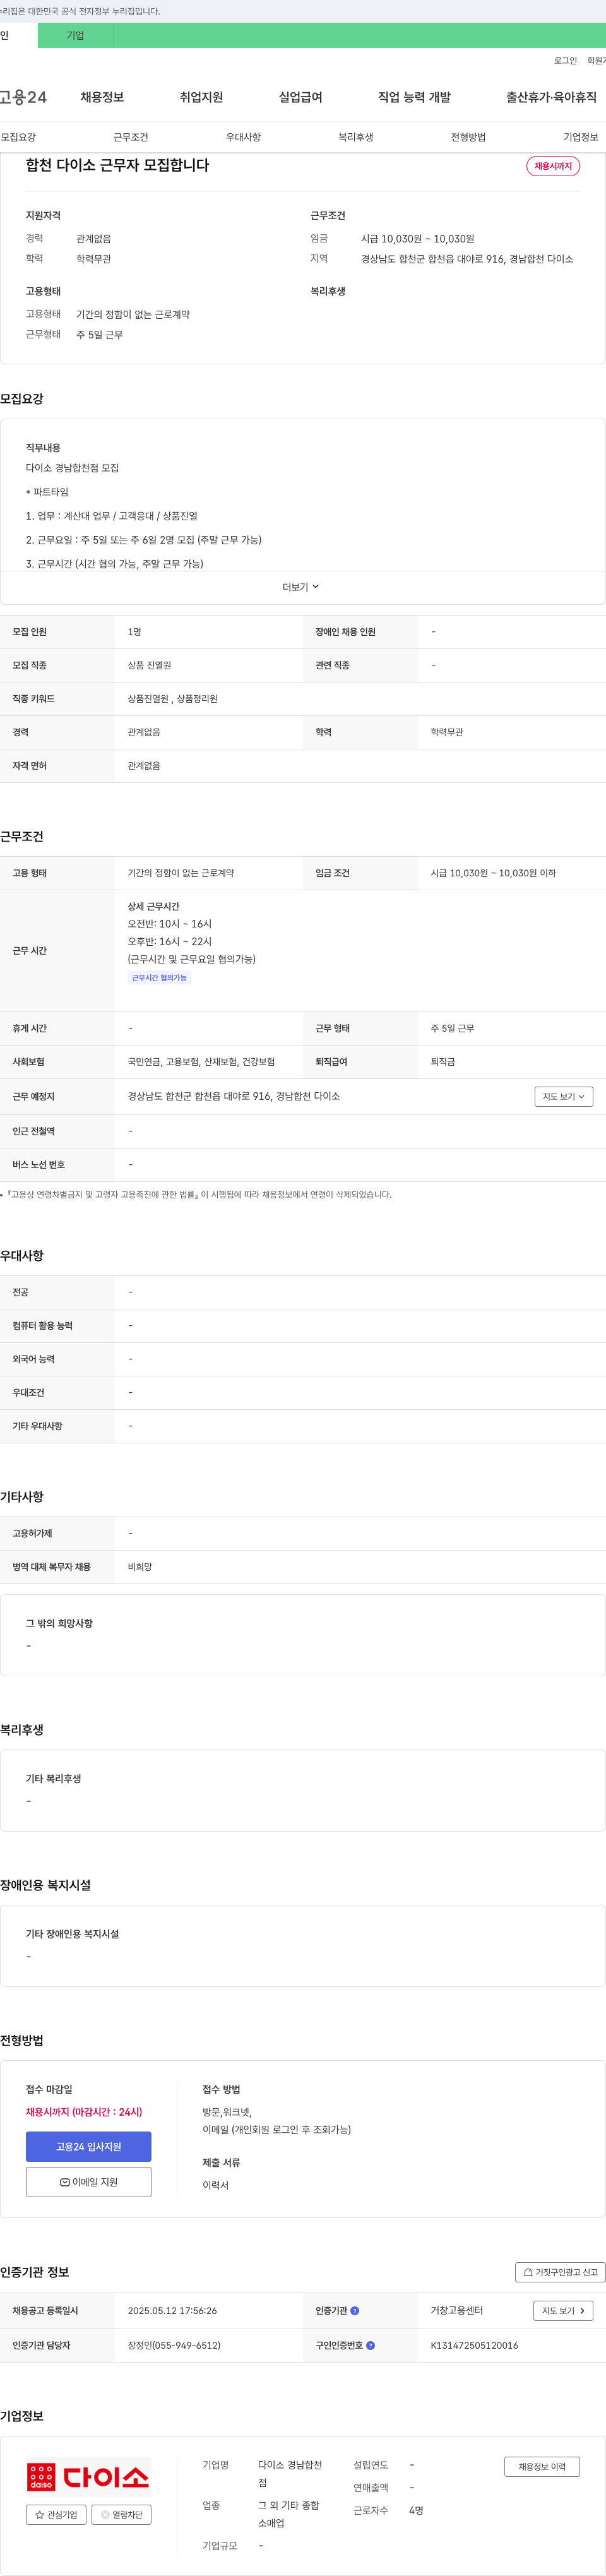Select the 거창고용센터 agency name

click(x=456, y=2311)
